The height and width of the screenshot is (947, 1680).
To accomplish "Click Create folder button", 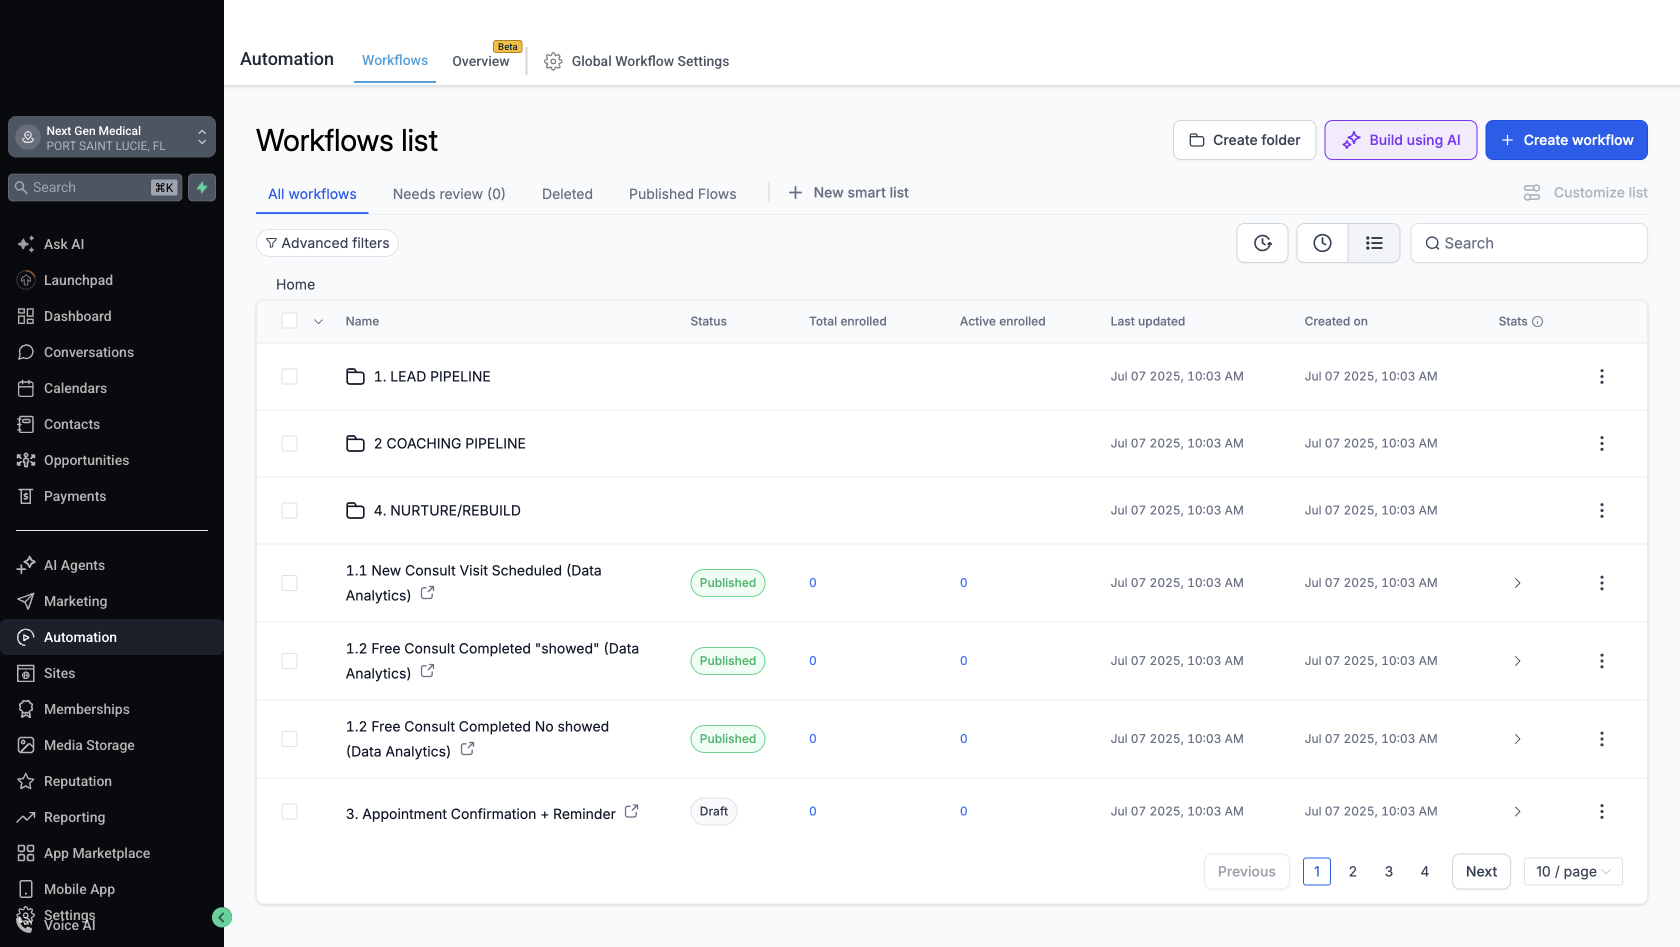I will [1244, 140].
